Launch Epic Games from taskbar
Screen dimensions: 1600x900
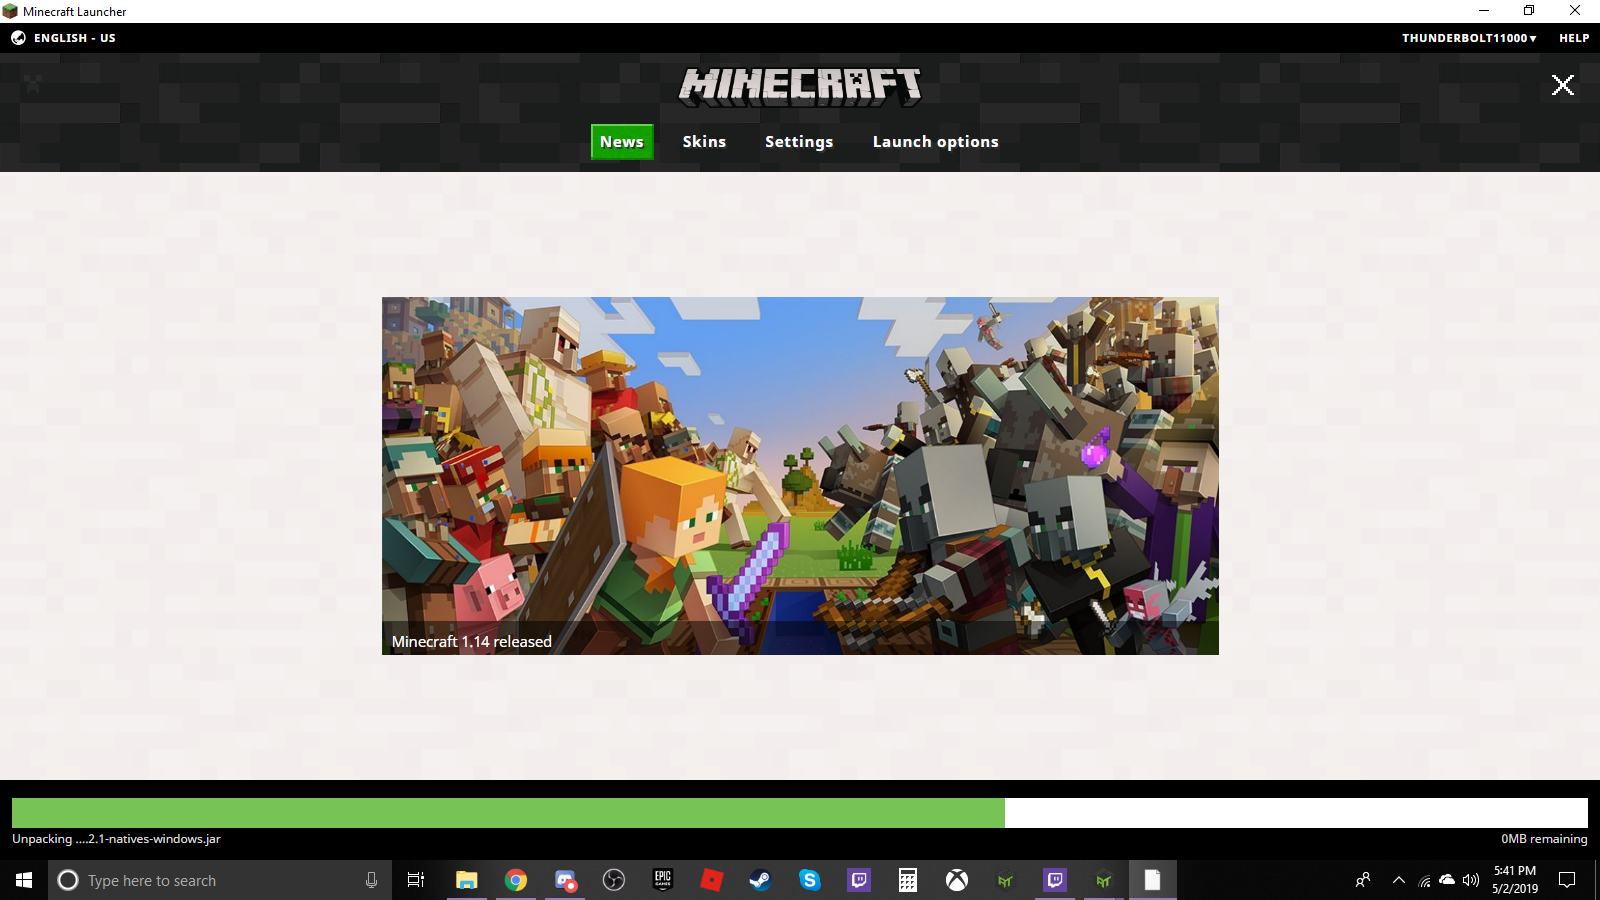click(x=663, y=880)
